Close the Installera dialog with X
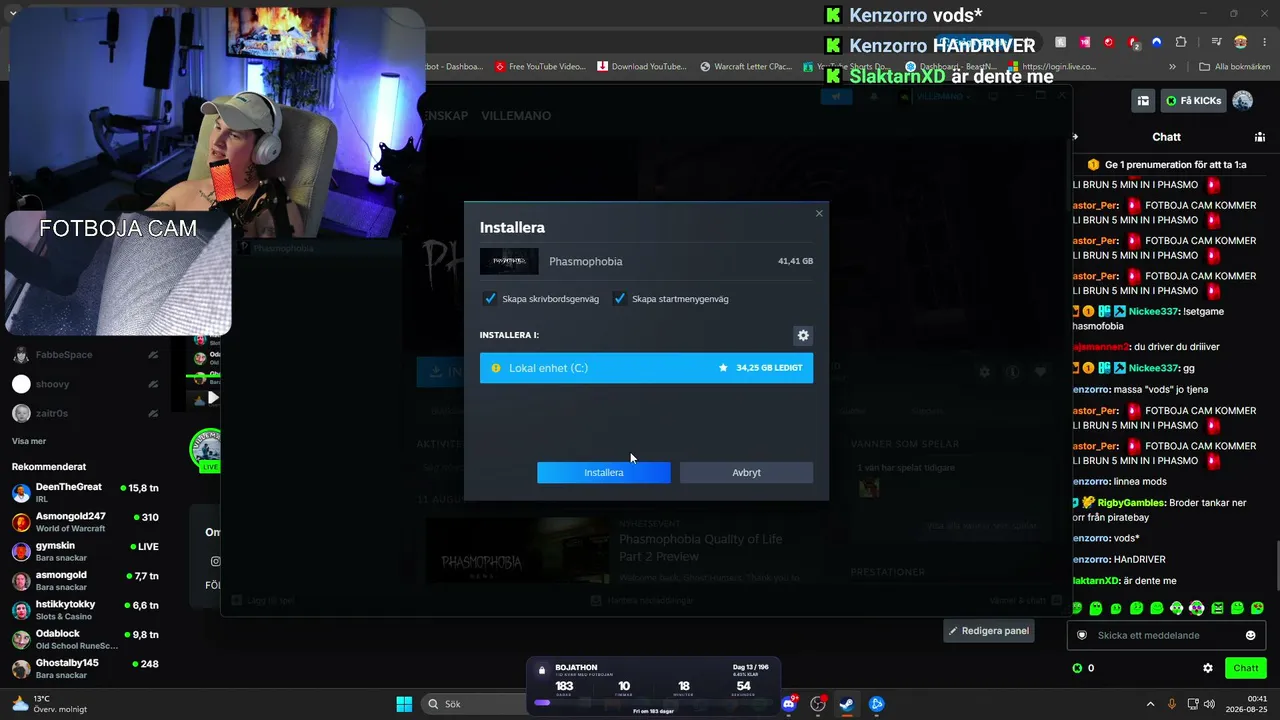 click(819, 213)
